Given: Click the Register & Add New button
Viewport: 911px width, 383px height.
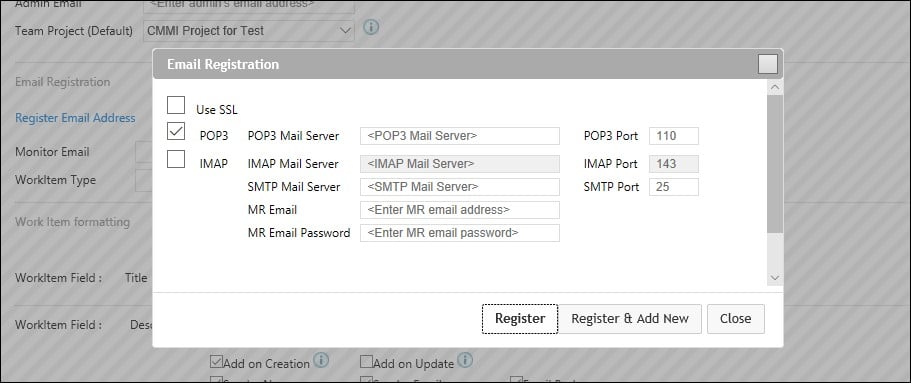Looking at the screenshot, I should (x=630, y=318).
